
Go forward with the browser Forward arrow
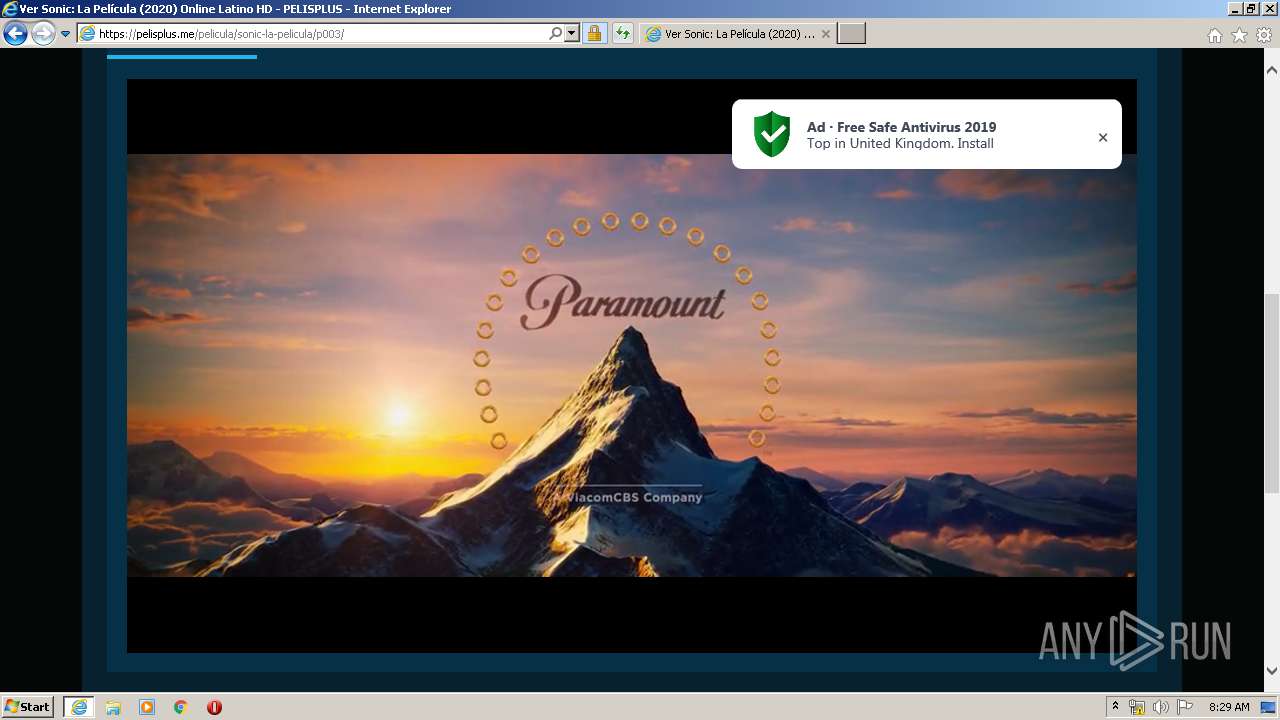(x=43, y=34)
